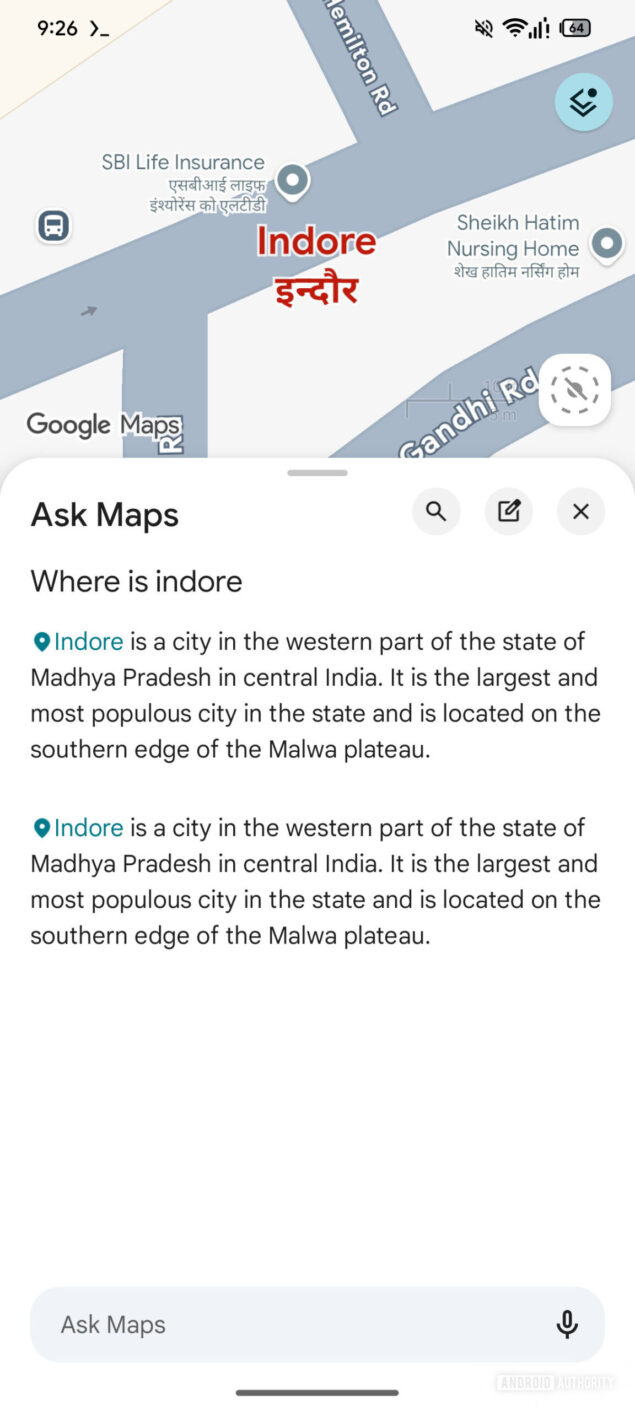Screen dimensions: 635x1411
Task: Tap the Sheikh Hatim Nursing Home pin
Action: (608, 243)
